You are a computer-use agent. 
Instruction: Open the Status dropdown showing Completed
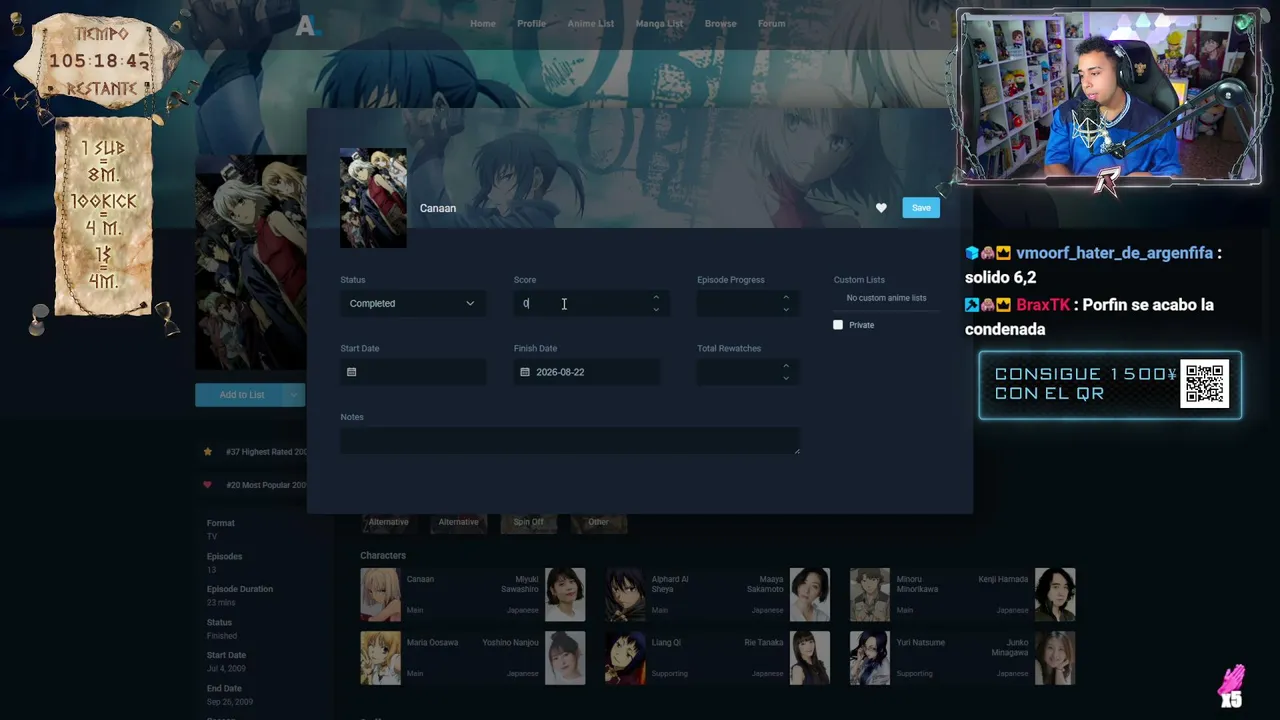(x=413, y=303)
